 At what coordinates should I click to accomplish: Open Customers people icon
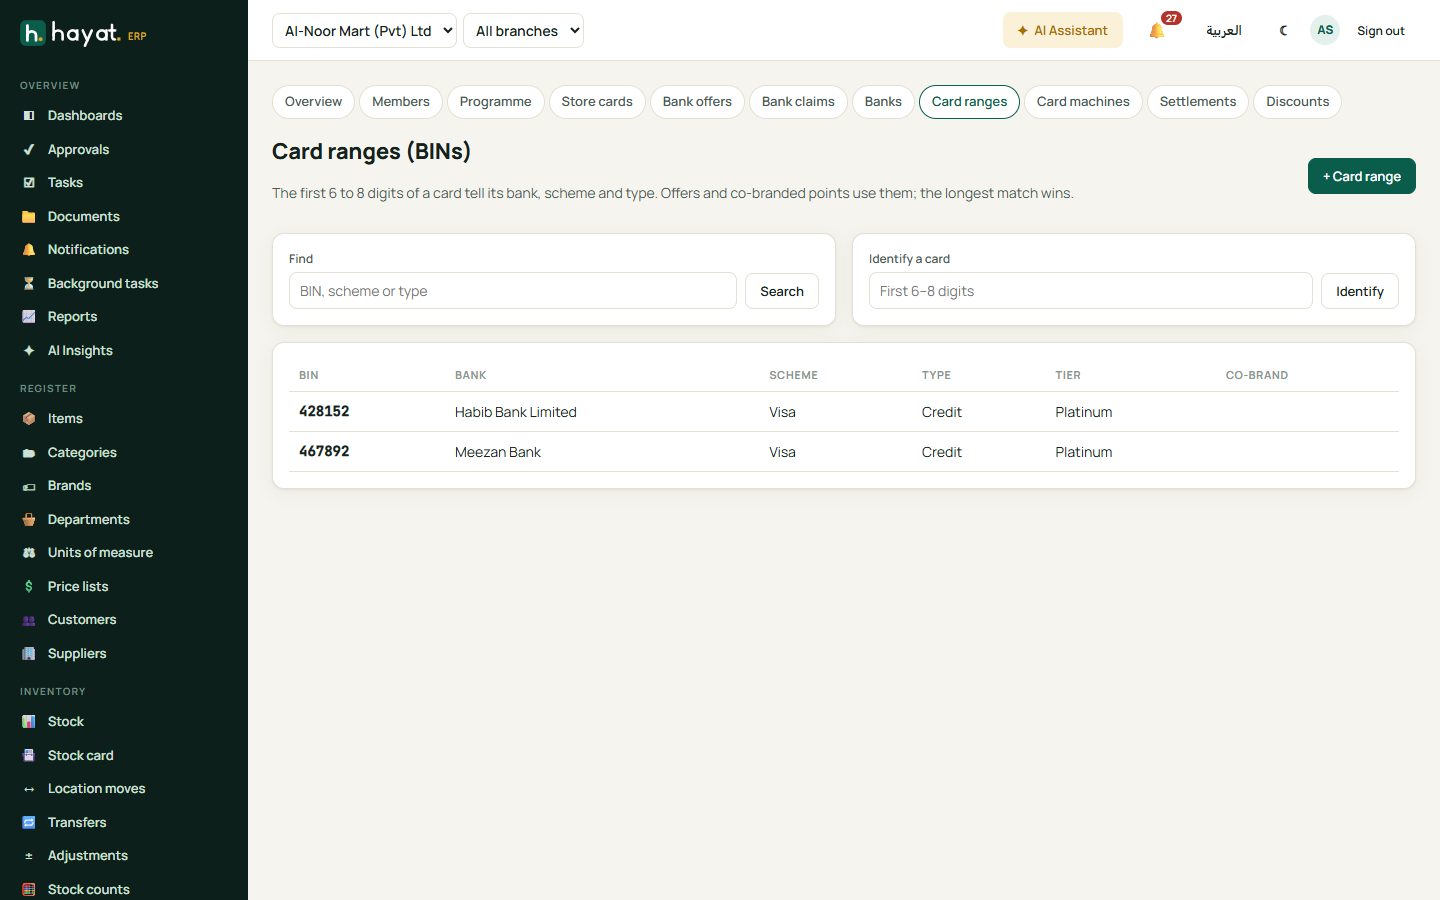click(29, 620)
